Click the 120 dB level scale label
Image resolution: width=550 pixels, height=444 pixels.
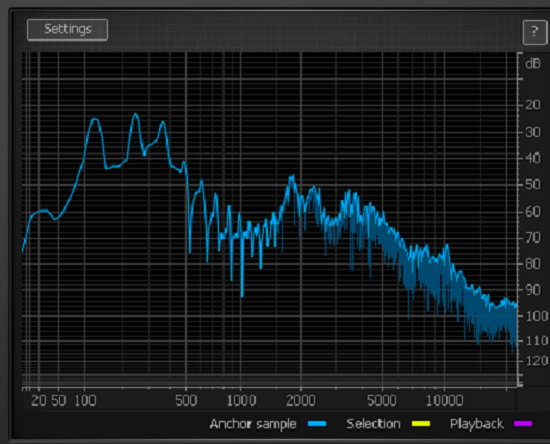pyautogui.click(x=537, y=361)
